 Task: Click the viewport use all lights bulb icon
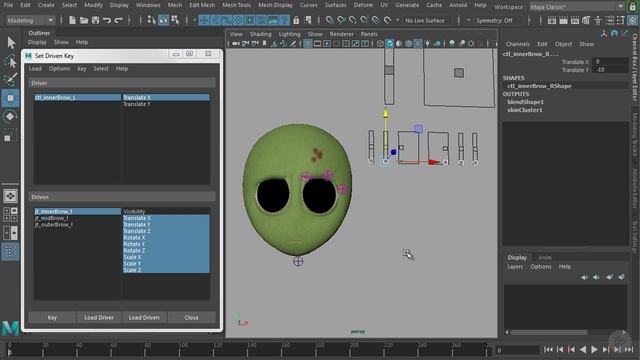pyautogui.click(x=427, y=43)
